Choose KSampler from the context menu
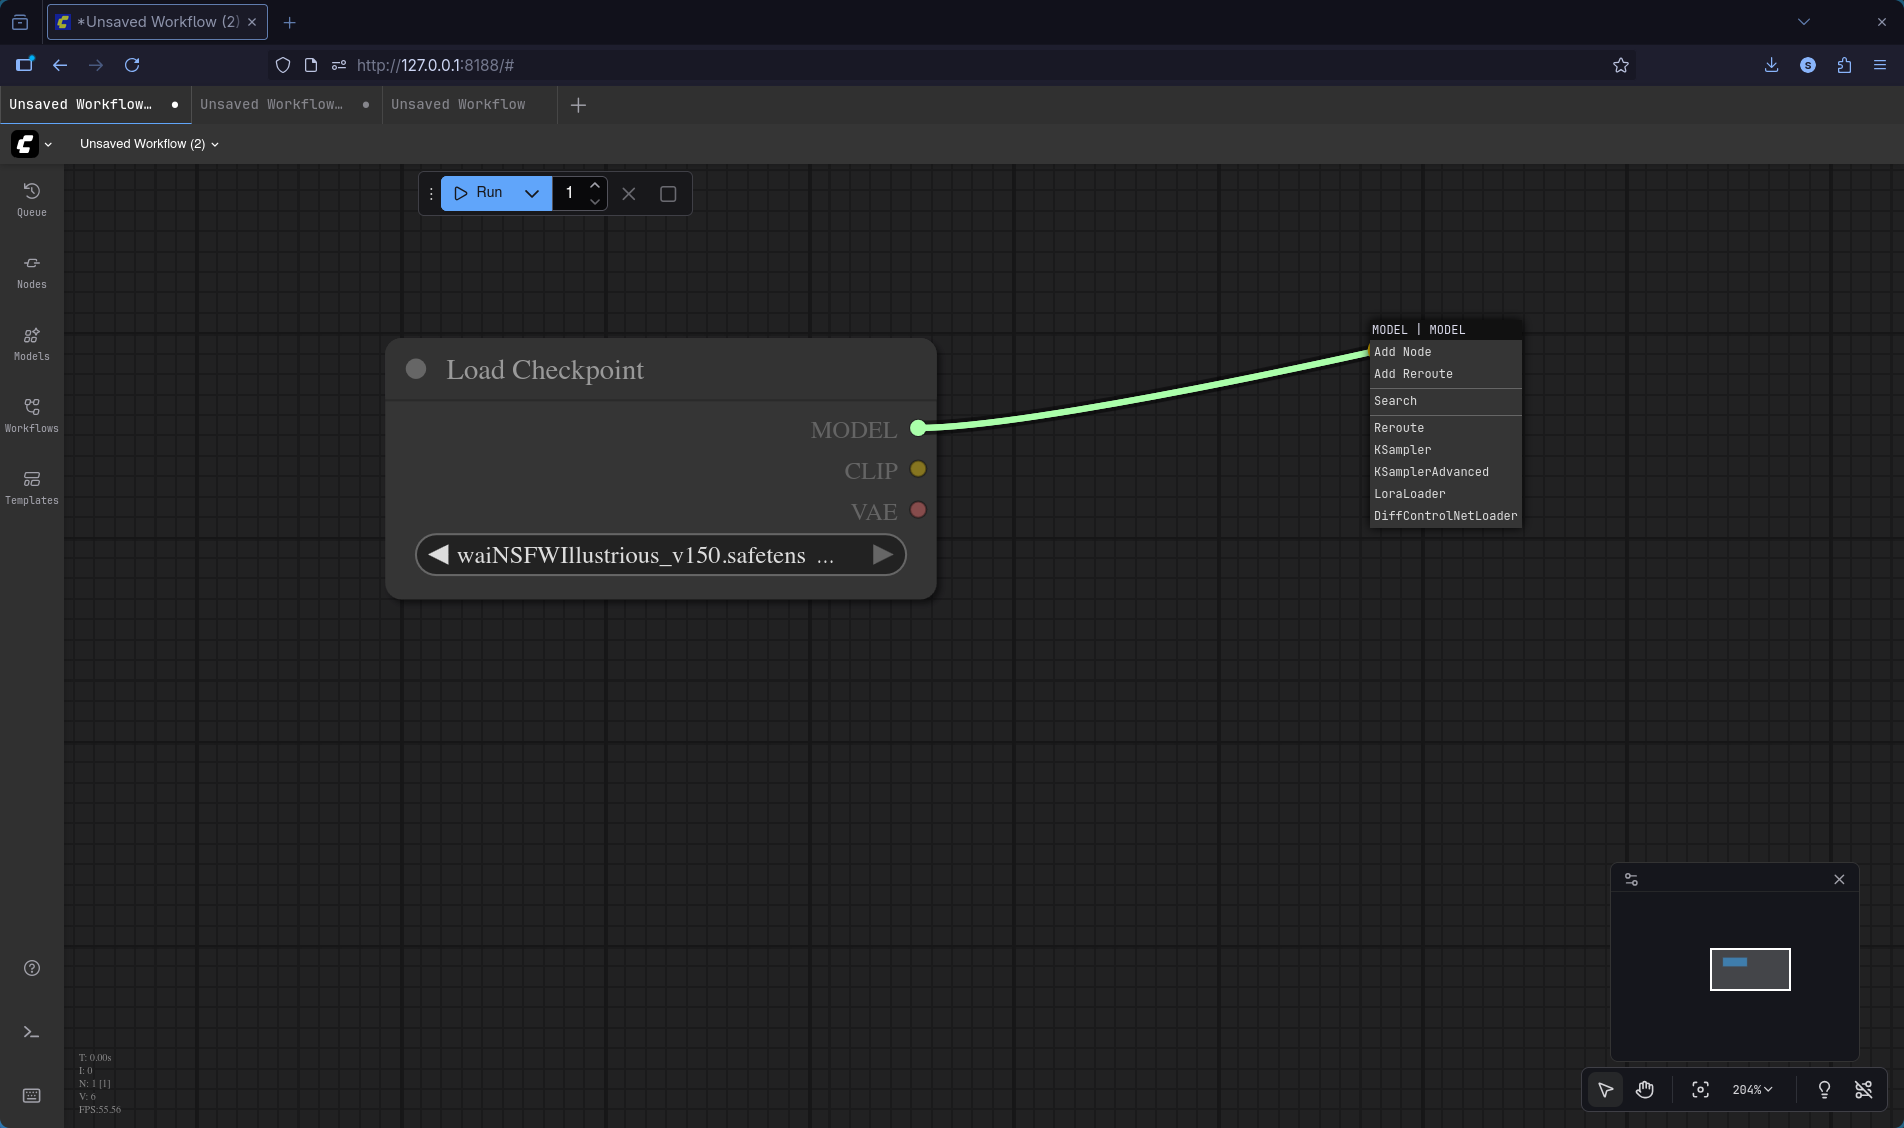The height and width of the screenshot is (1128, 1904). pyautogui.click(x=1402, y=450)
